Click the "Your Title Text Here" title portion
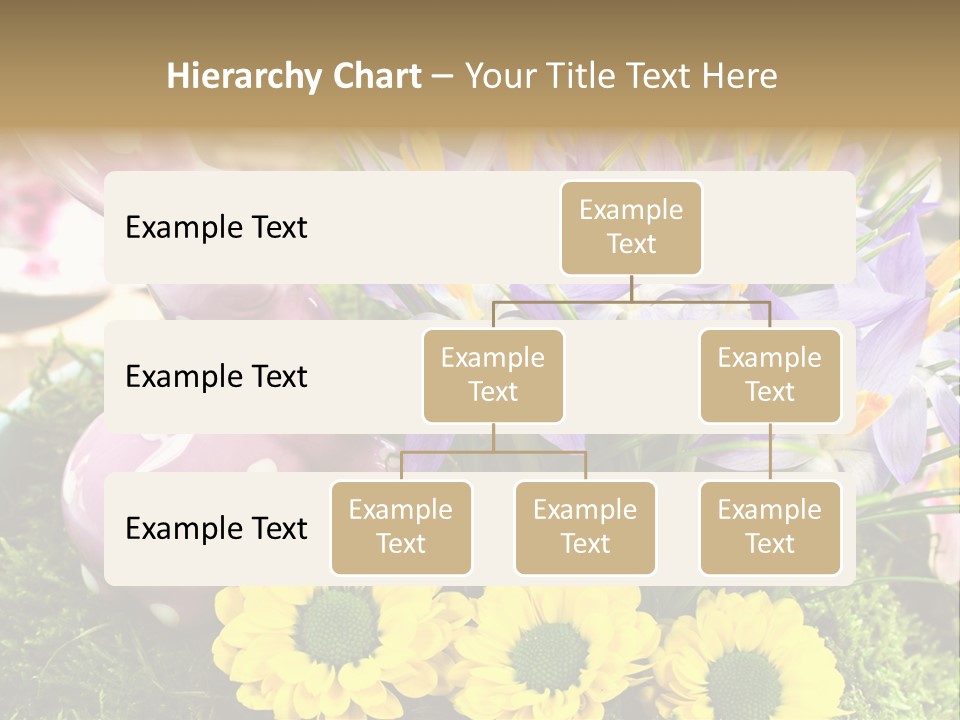The width and height of the screenshot is (960, 720). tap(621, 76)
